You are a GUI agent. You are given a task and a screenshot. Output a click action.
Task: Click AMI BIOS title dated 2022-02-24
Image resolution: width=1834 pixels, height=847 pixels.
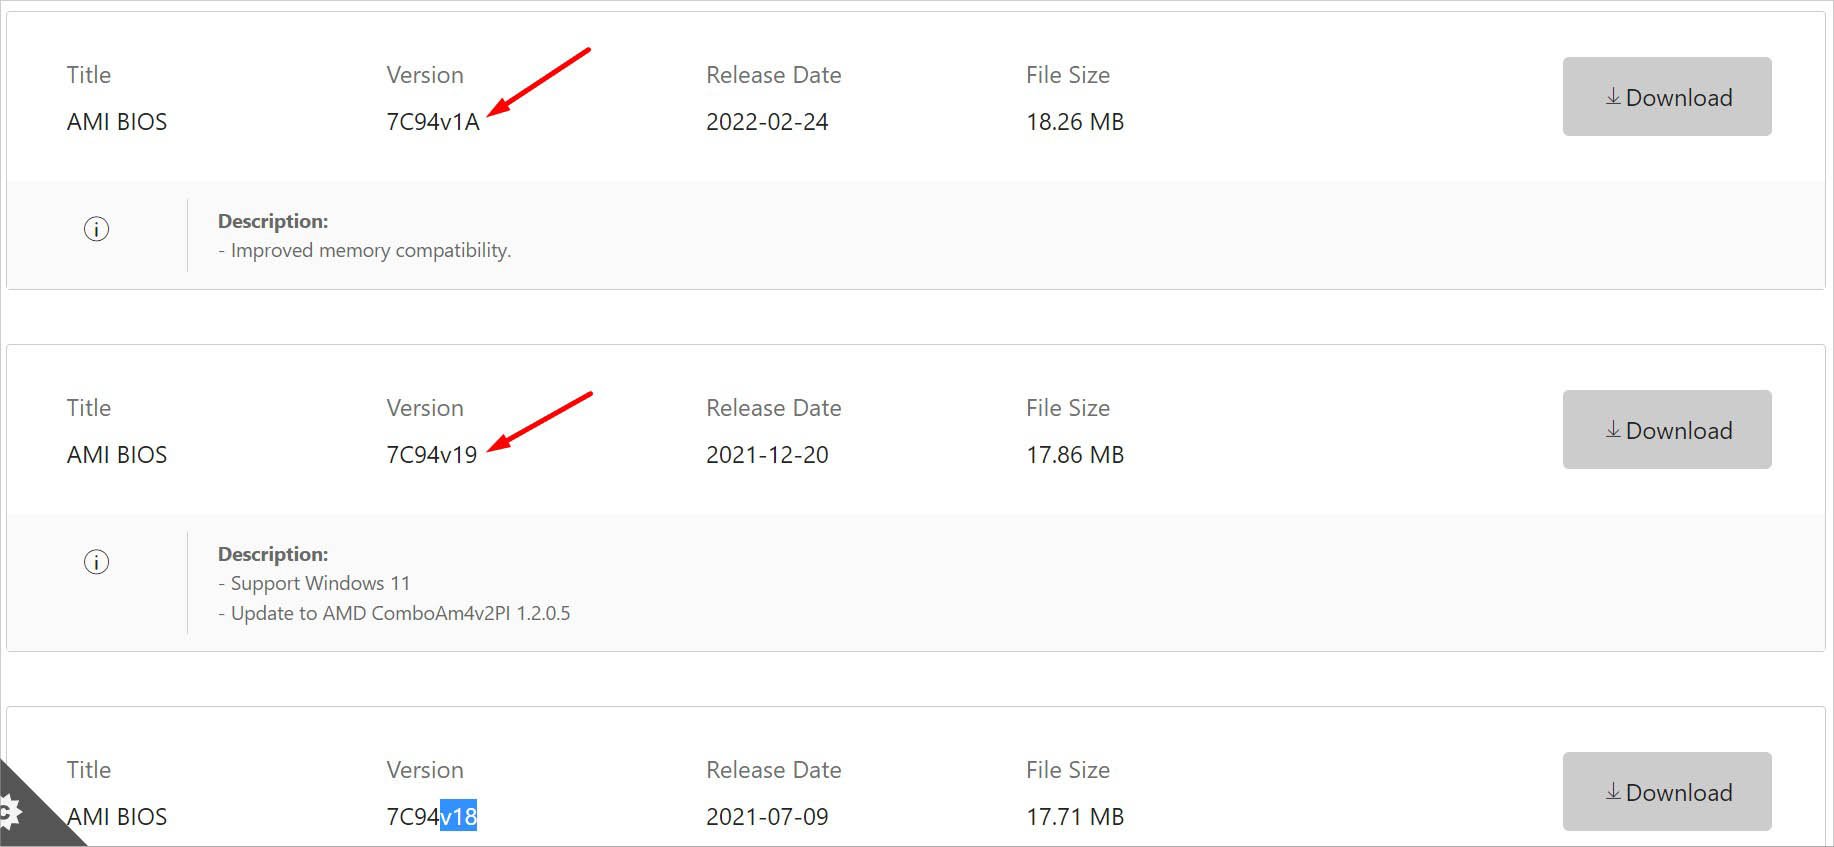pyautogui.click(x=117, y=122)
